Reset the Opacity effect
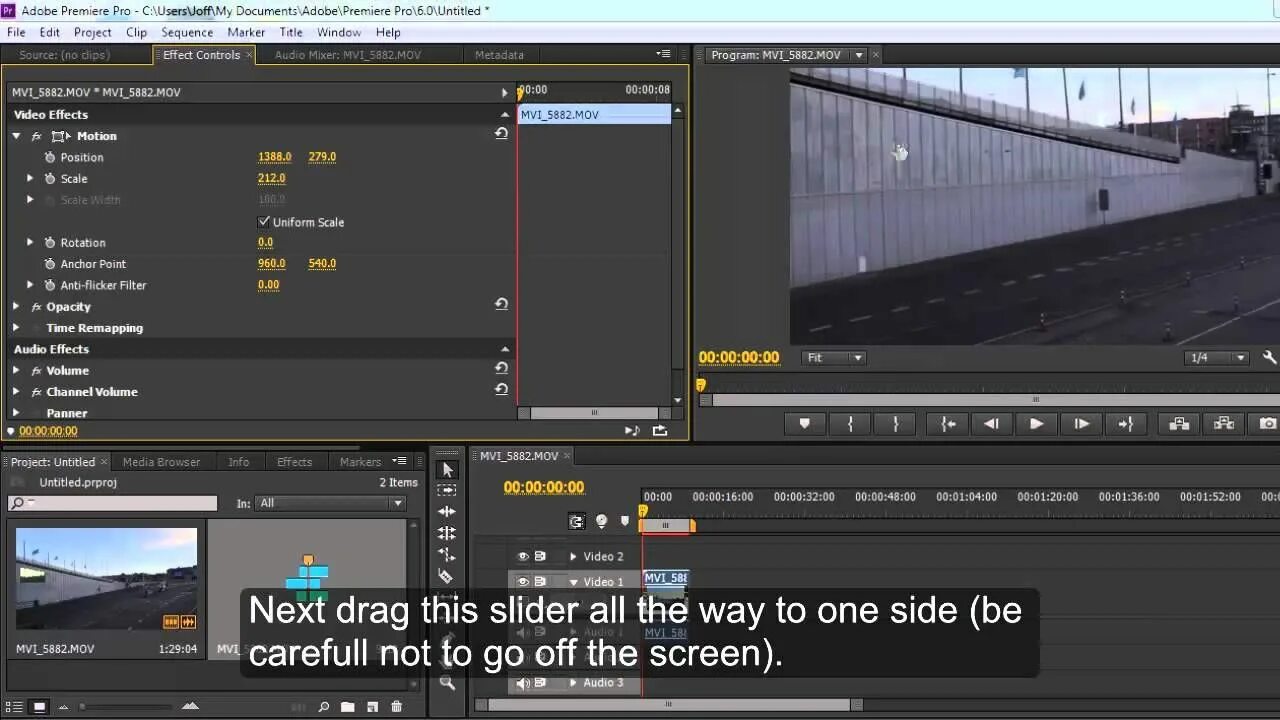The width and height of the screenshot is (1280, 720). (x=501, y=304)
